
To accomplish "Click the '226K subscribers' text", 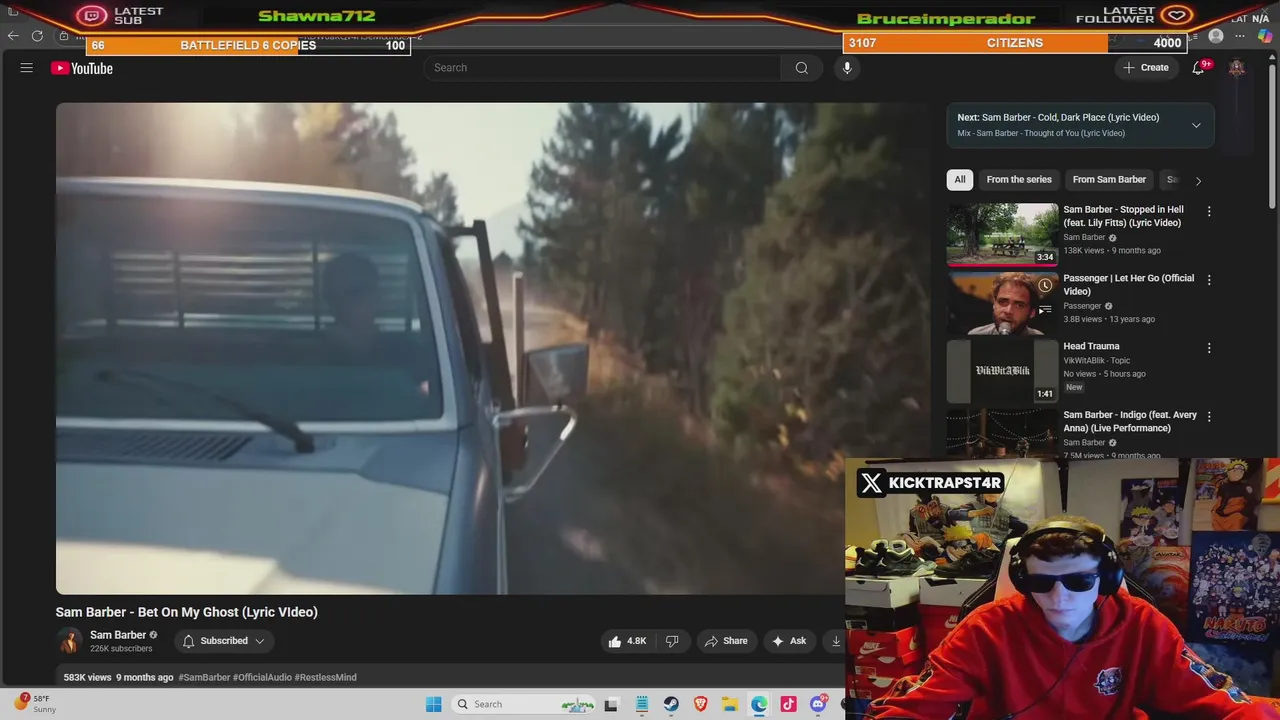I will coord(121,649).
